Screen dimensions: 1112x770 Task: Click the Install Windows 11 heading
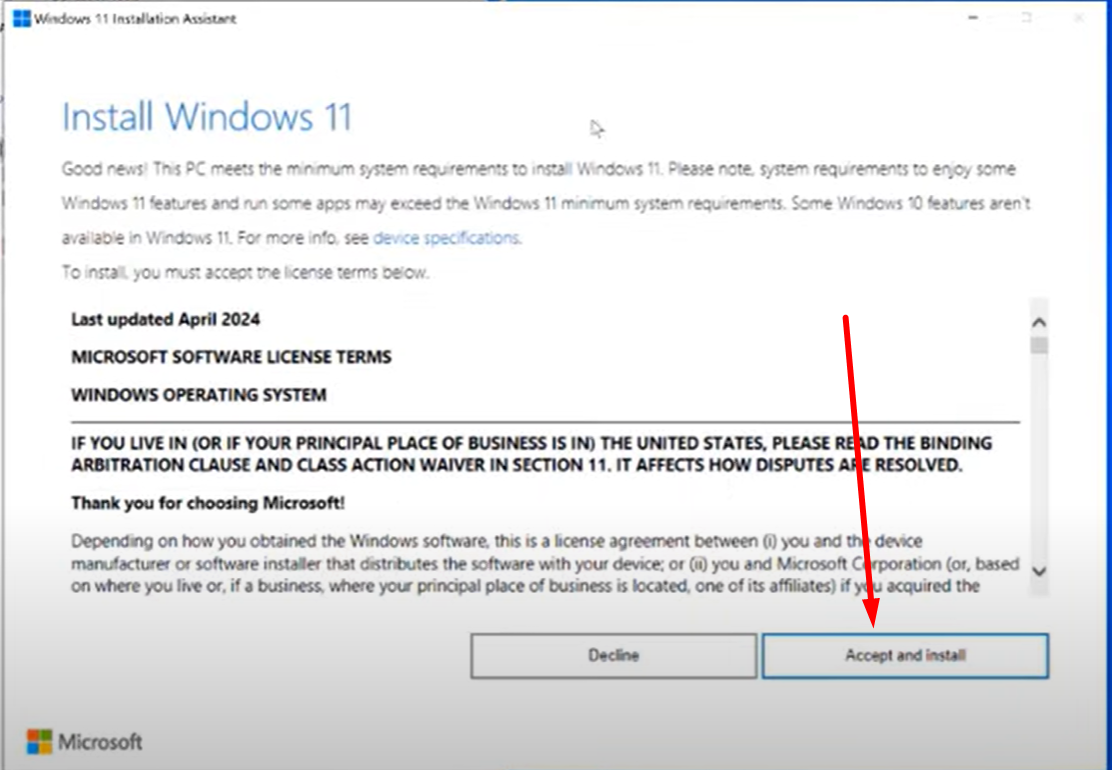[x=206, y=117]
